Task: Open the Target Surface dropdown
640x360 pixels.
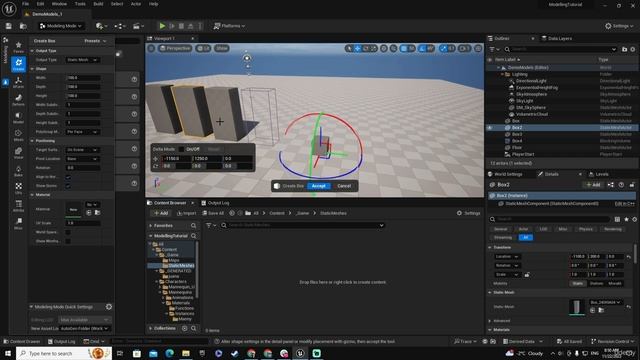Action: pos(82,150)
